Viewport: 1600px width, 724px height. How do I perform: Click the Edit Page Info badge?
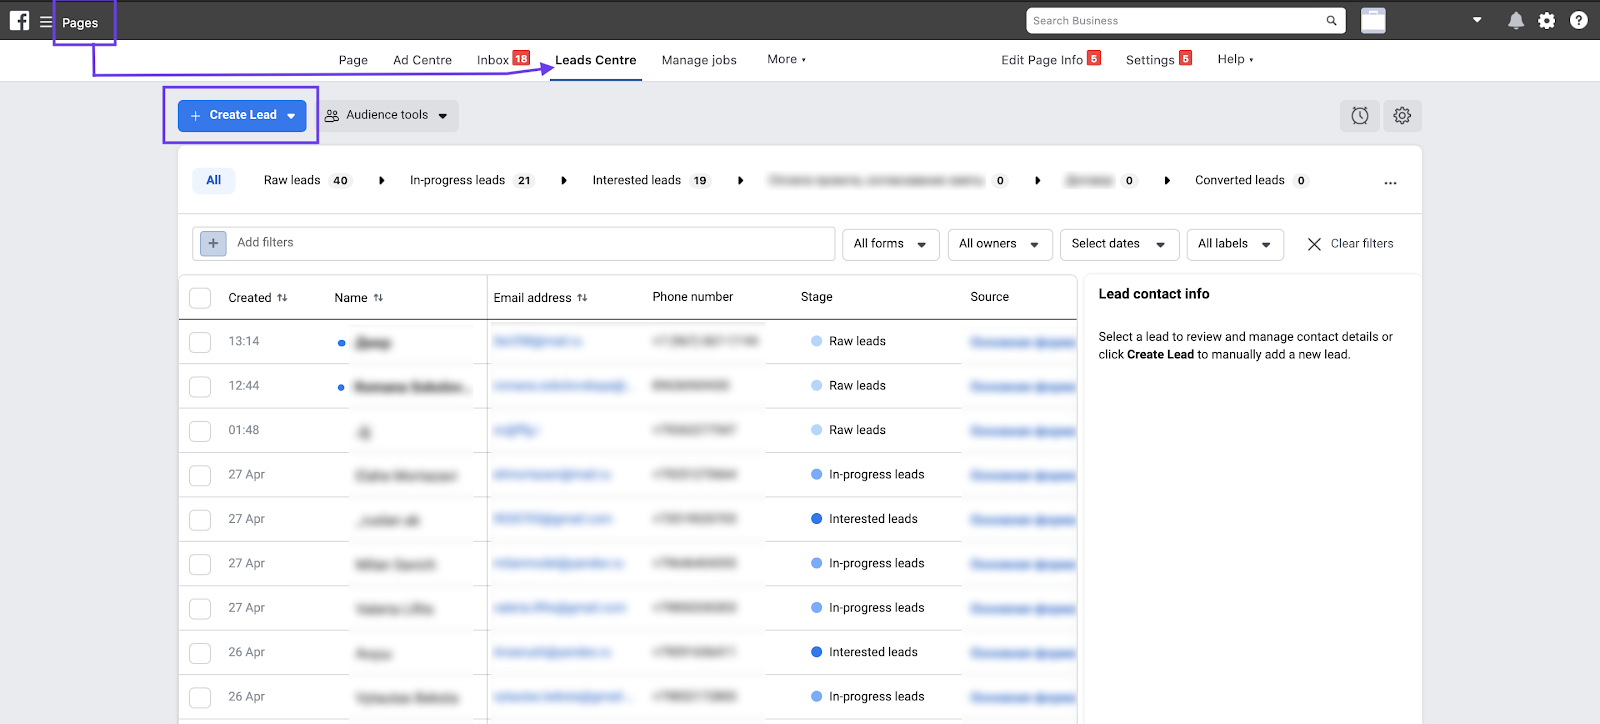(1094, 58)
